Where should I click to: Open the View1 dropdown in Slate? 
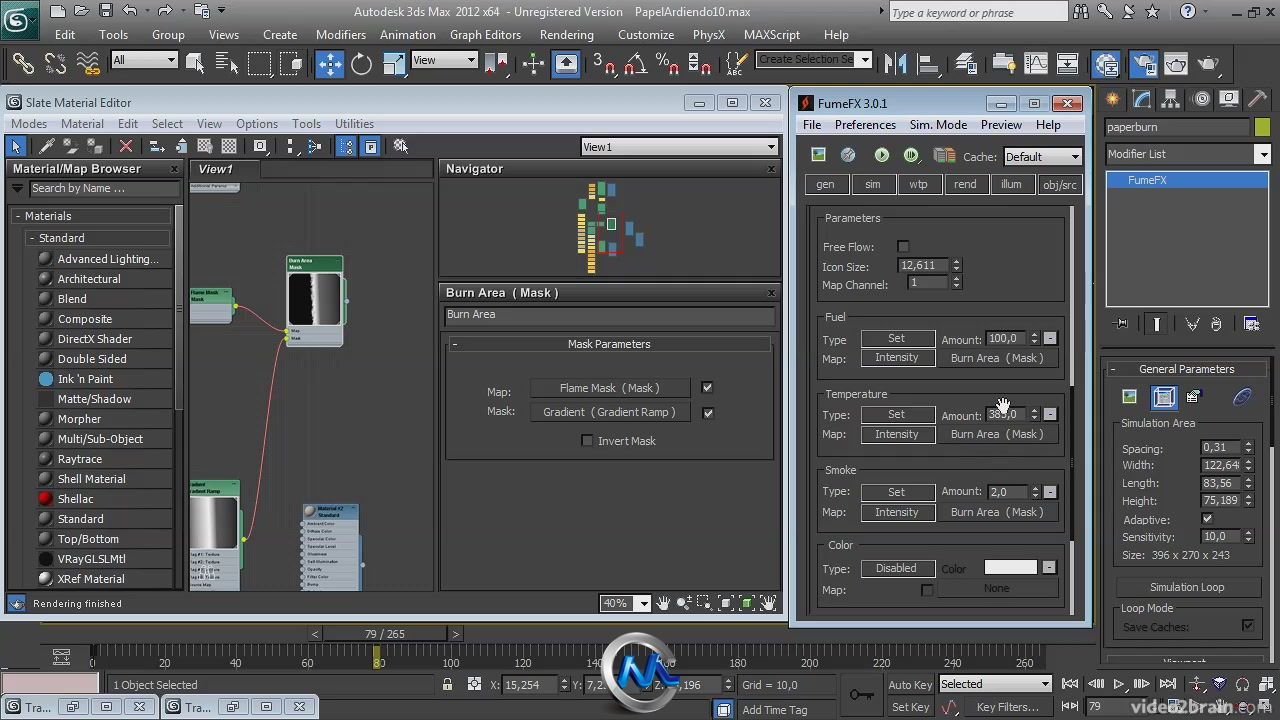[x=679, y=147]
